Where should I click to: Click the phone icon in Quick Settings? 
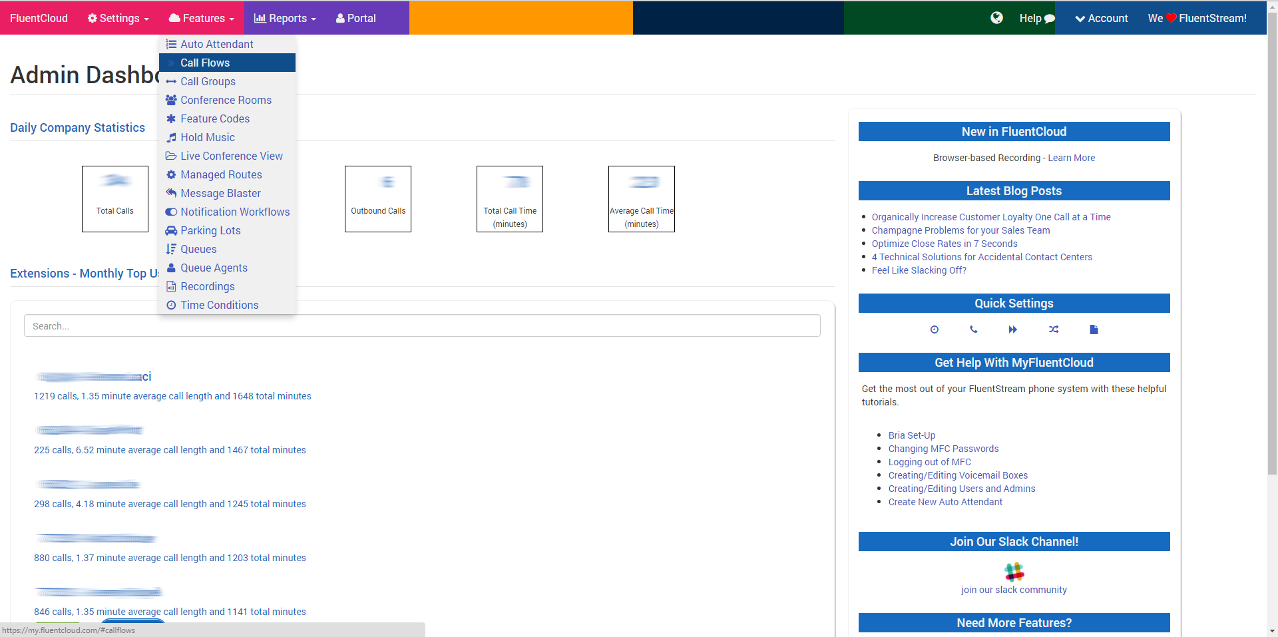[973, 330]
